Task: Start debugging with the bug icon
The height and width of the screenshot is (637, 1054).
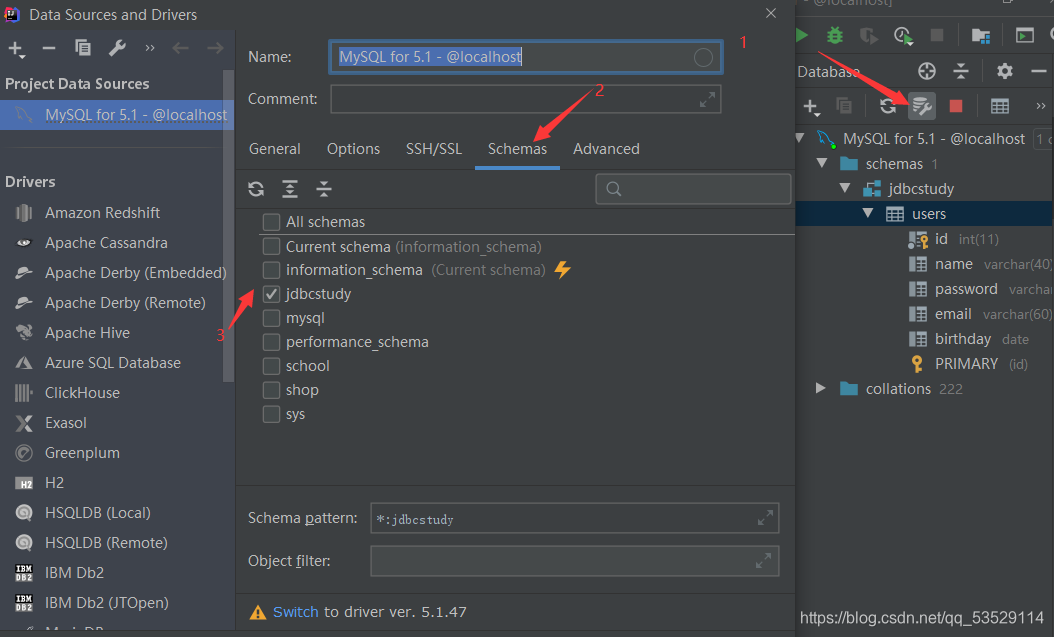Action: point(835,35)
